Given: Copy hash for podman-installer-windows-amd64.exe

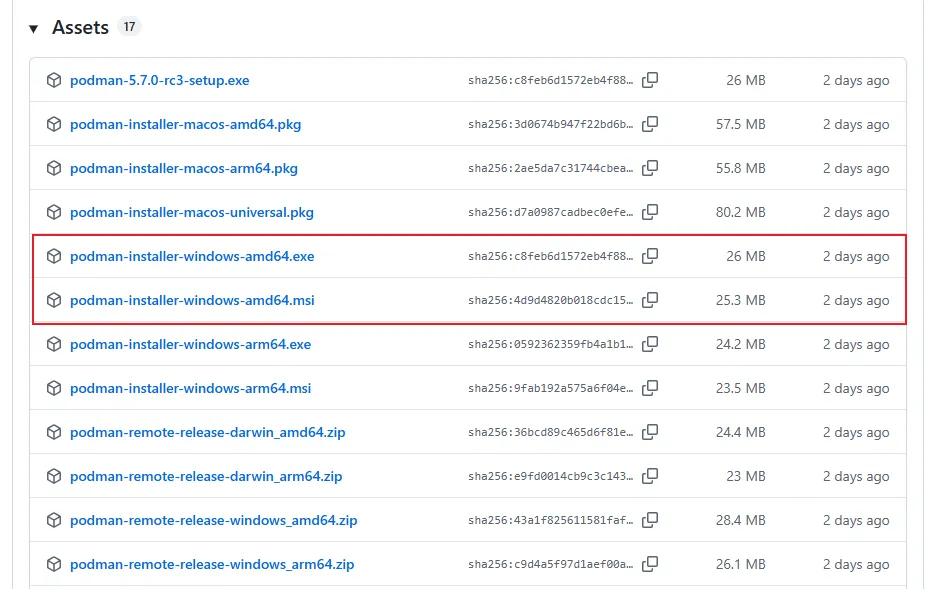Looking at the screenshot, I should (x=650, y=256).
